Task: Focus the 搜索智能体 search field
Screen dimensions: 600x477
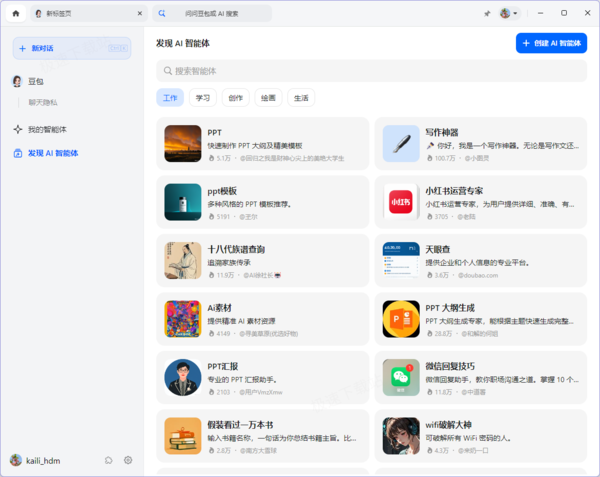Action: pyautogui.click(x=371, y=71)
